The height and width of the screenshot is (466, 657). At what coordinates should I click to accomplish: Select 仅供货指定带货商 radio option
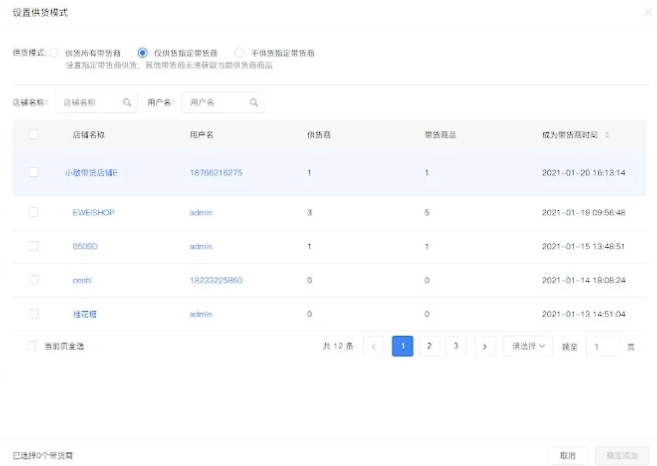pos(142,53)
